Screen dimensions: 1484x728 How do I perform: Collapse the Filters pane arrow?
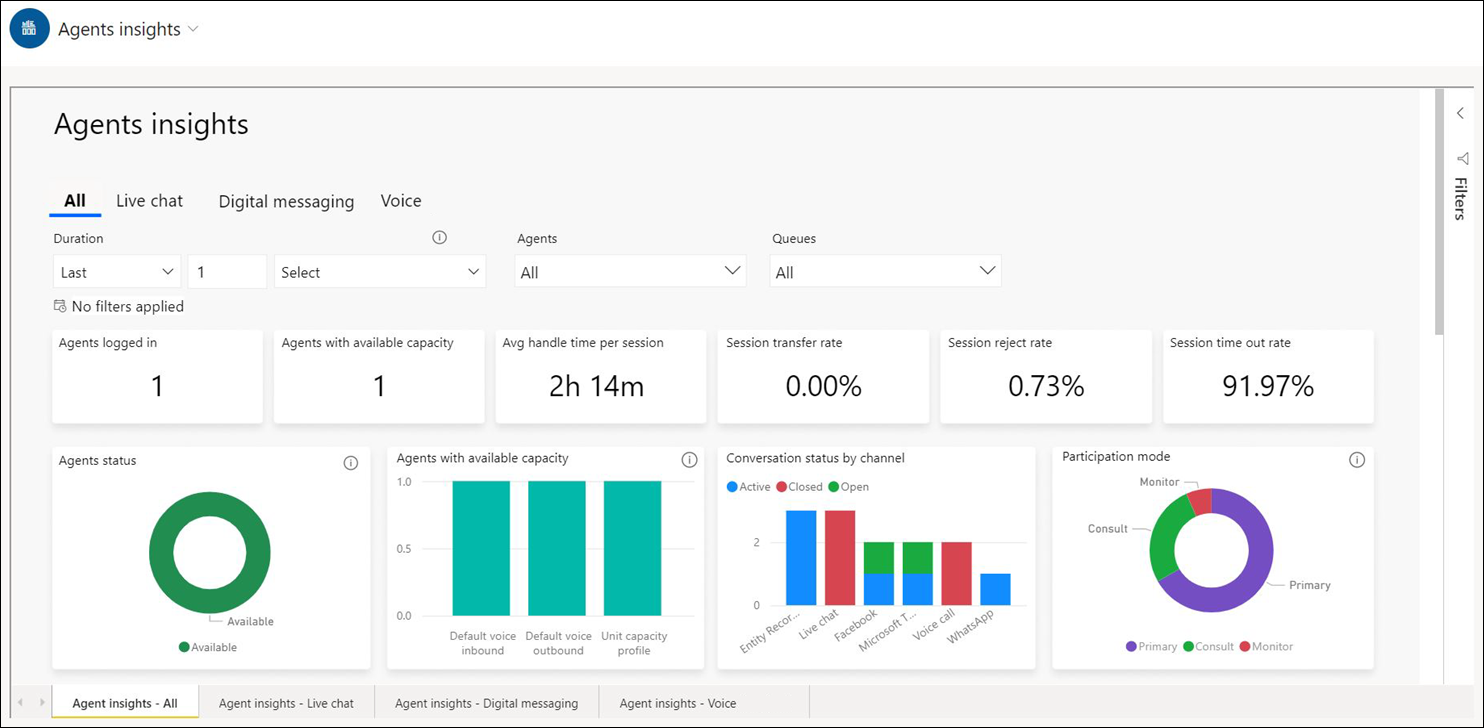click(1461, 113)
